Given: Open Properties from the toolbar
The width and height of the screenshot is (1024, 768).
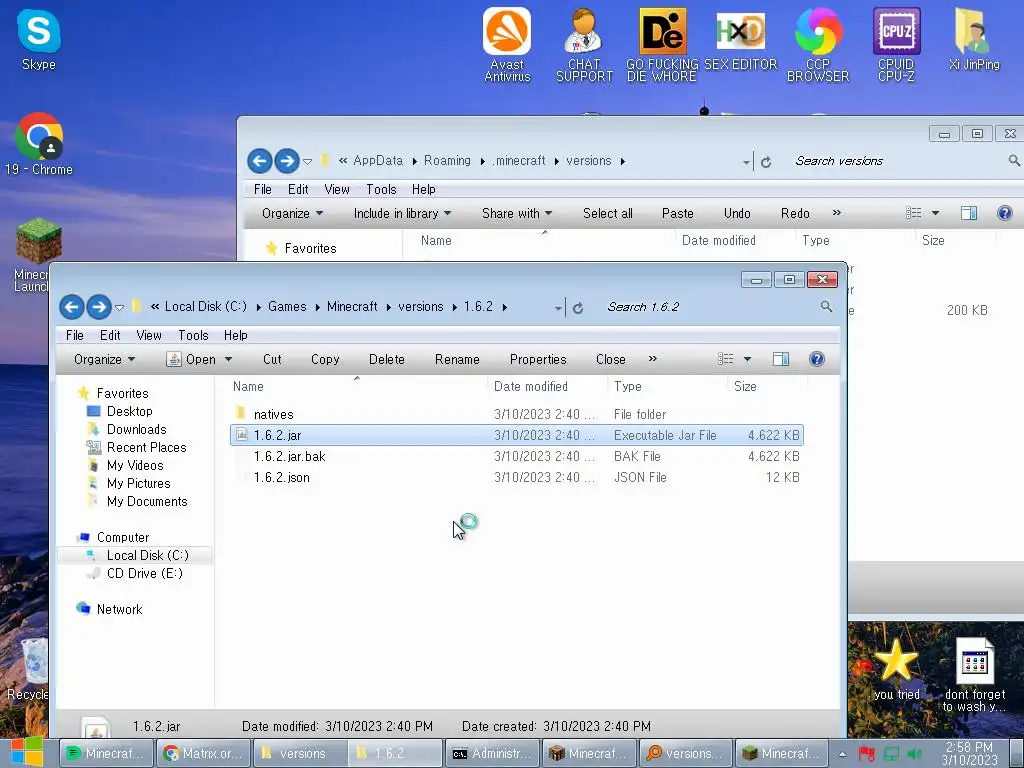Looking at the screenshot, I should click(x=538, y=359).
